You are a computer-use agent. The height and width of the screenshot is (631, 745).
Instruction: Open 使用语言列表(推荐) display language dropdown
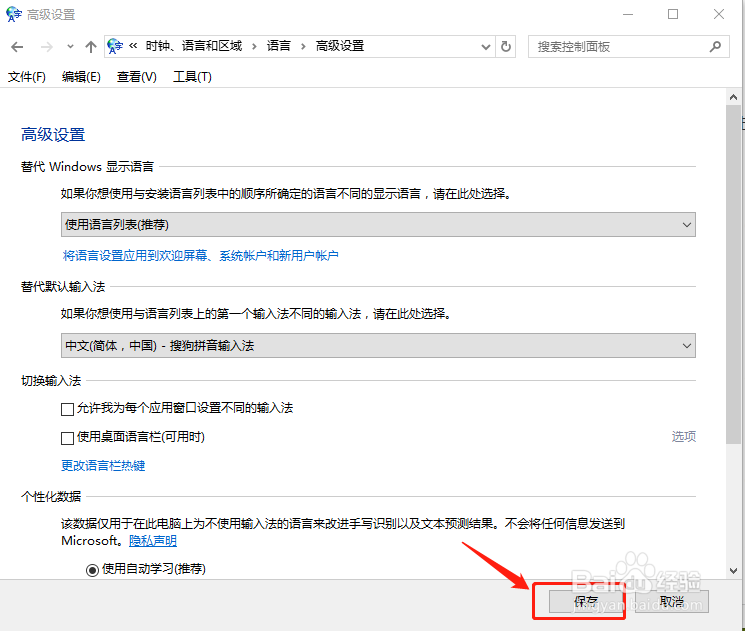point(378,225)
